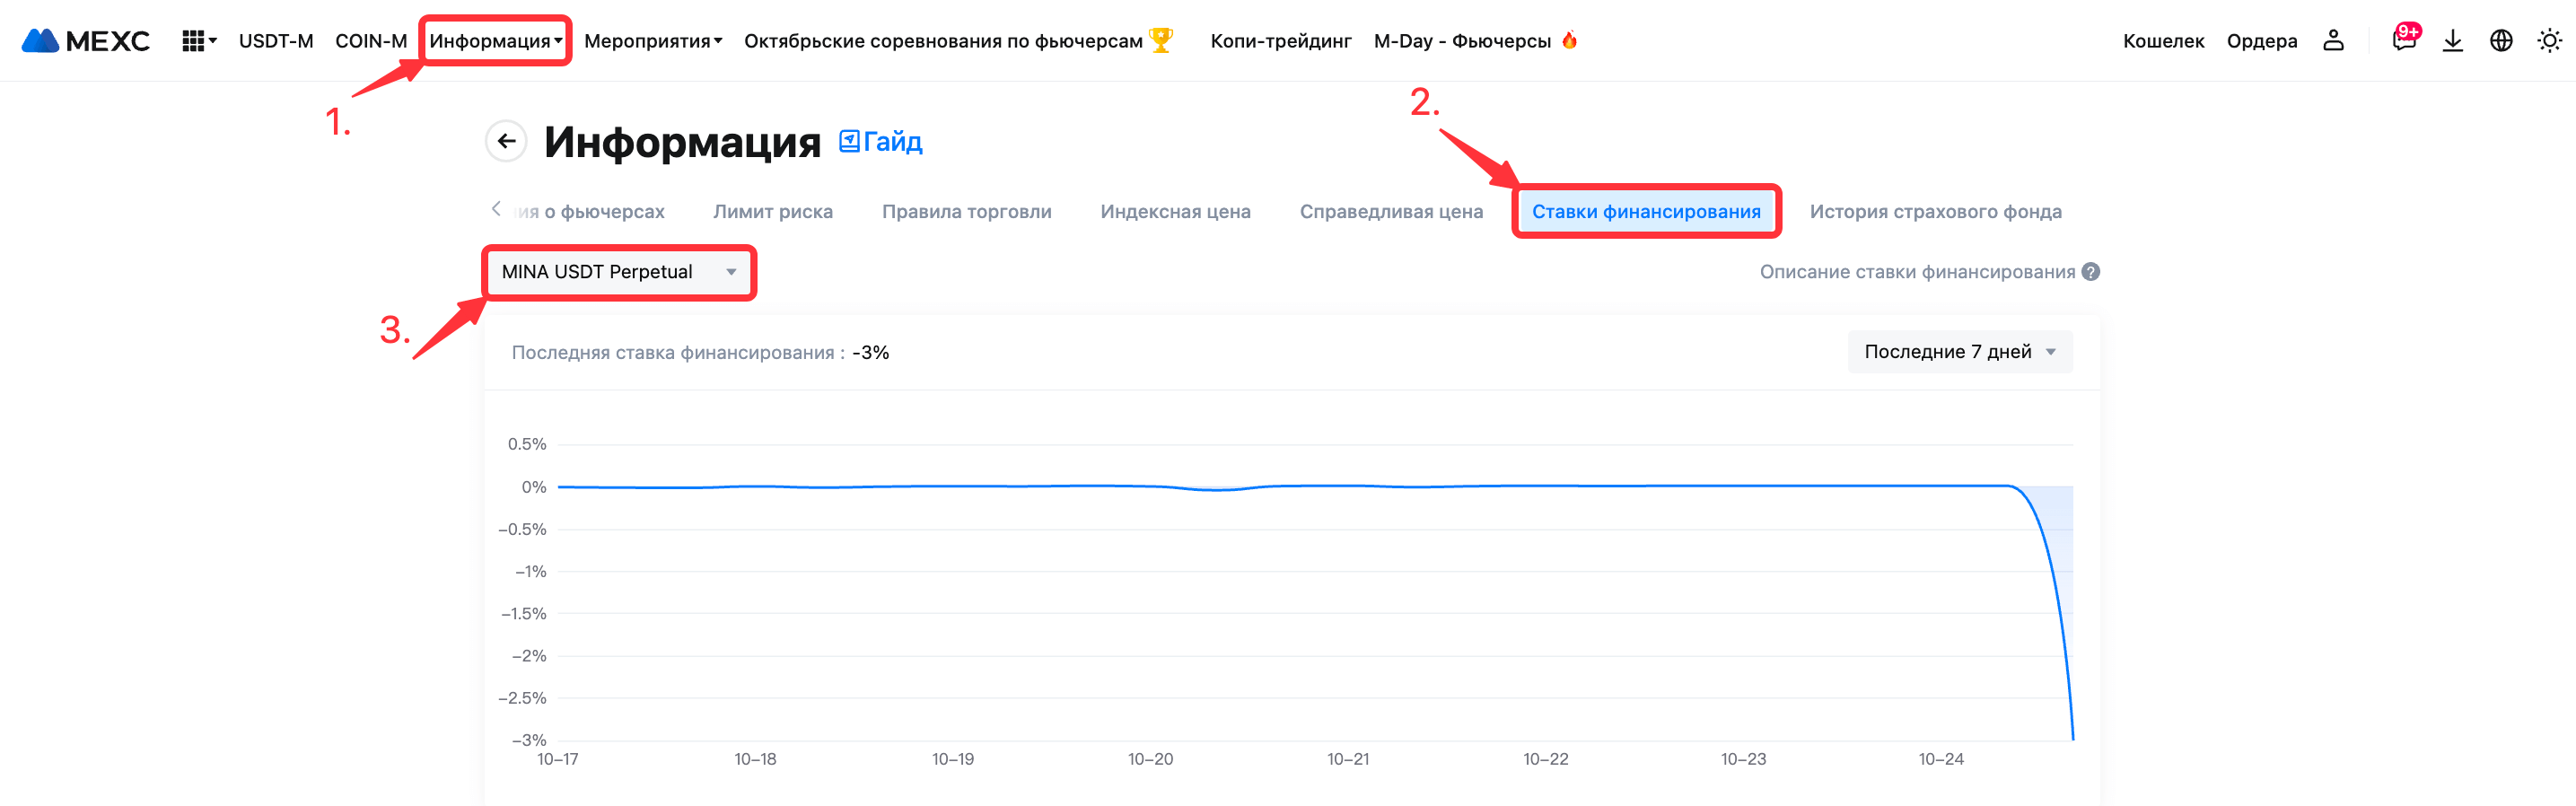Click the funding rate help icon
2576x806 pixels.
pos(2090,272)
